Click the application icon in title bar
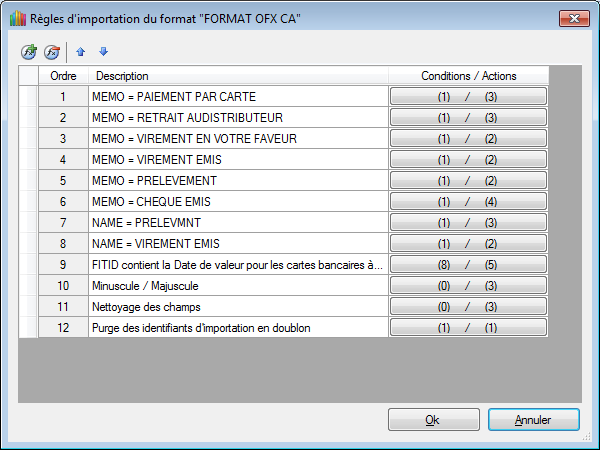 click(18, 19)
